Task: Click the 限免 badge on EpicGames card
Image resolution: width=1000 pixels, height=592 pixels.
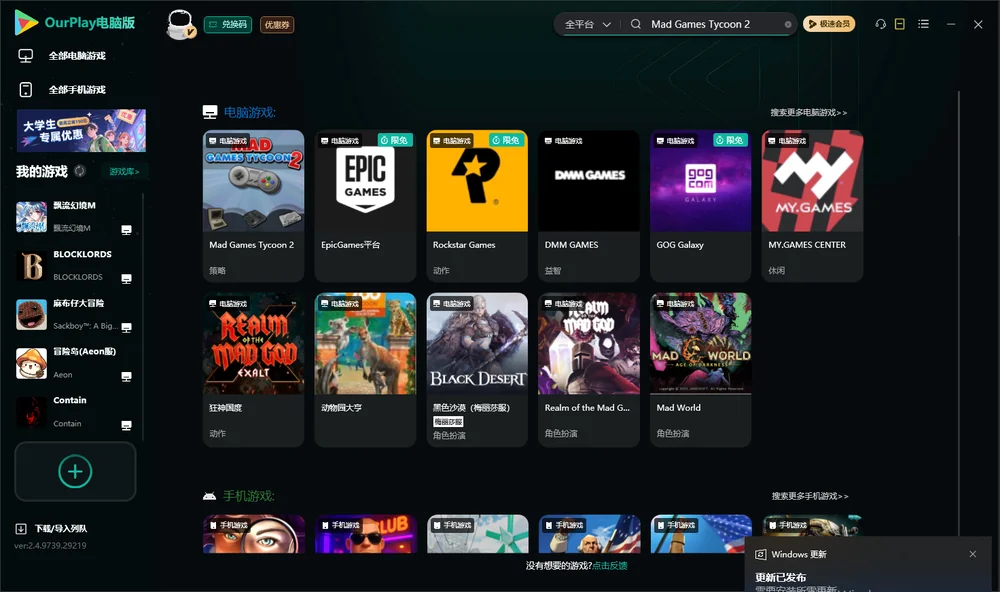Action: 395,140
